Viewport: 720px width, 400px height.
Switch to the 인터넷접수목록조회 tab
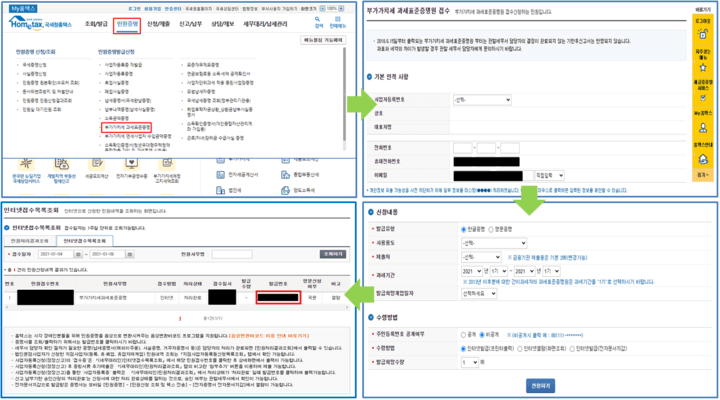point(84,241)
